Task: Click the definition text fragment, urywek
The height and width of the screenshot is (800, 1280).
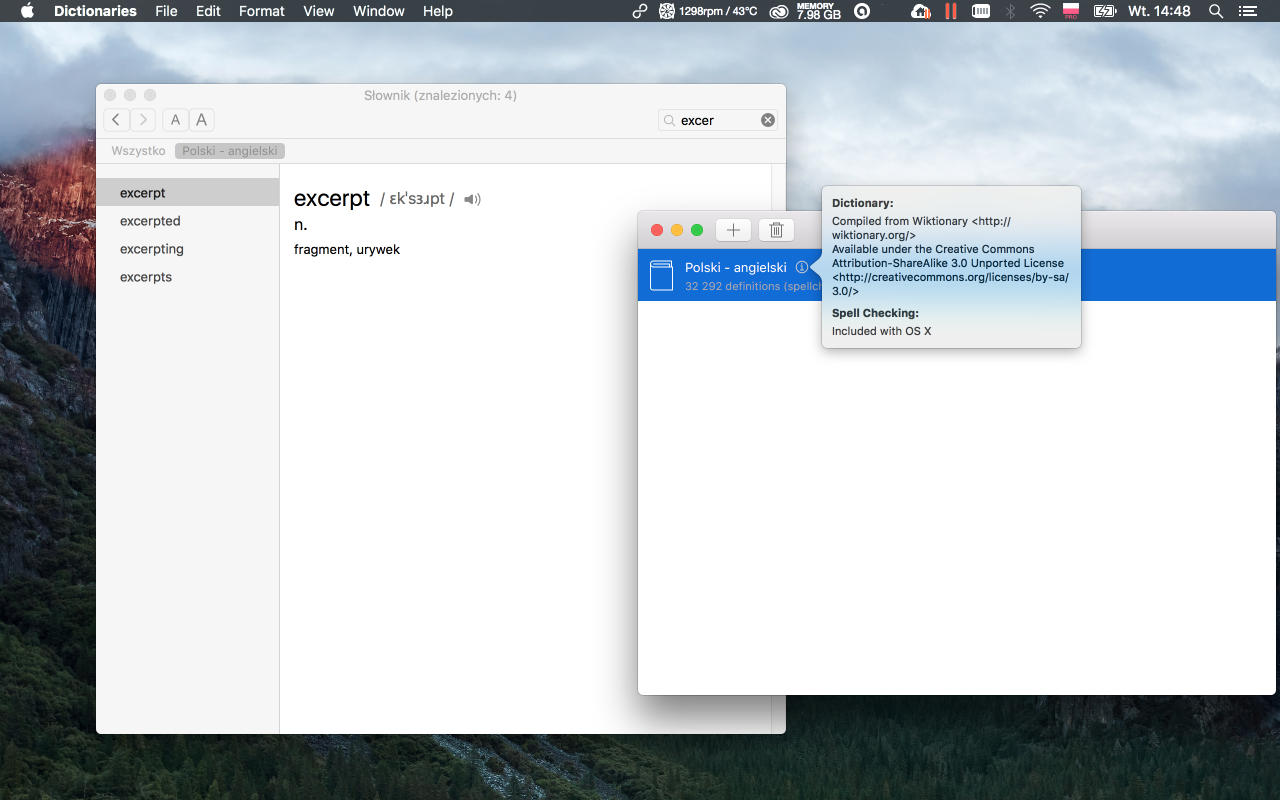Action: coord(347,249)
